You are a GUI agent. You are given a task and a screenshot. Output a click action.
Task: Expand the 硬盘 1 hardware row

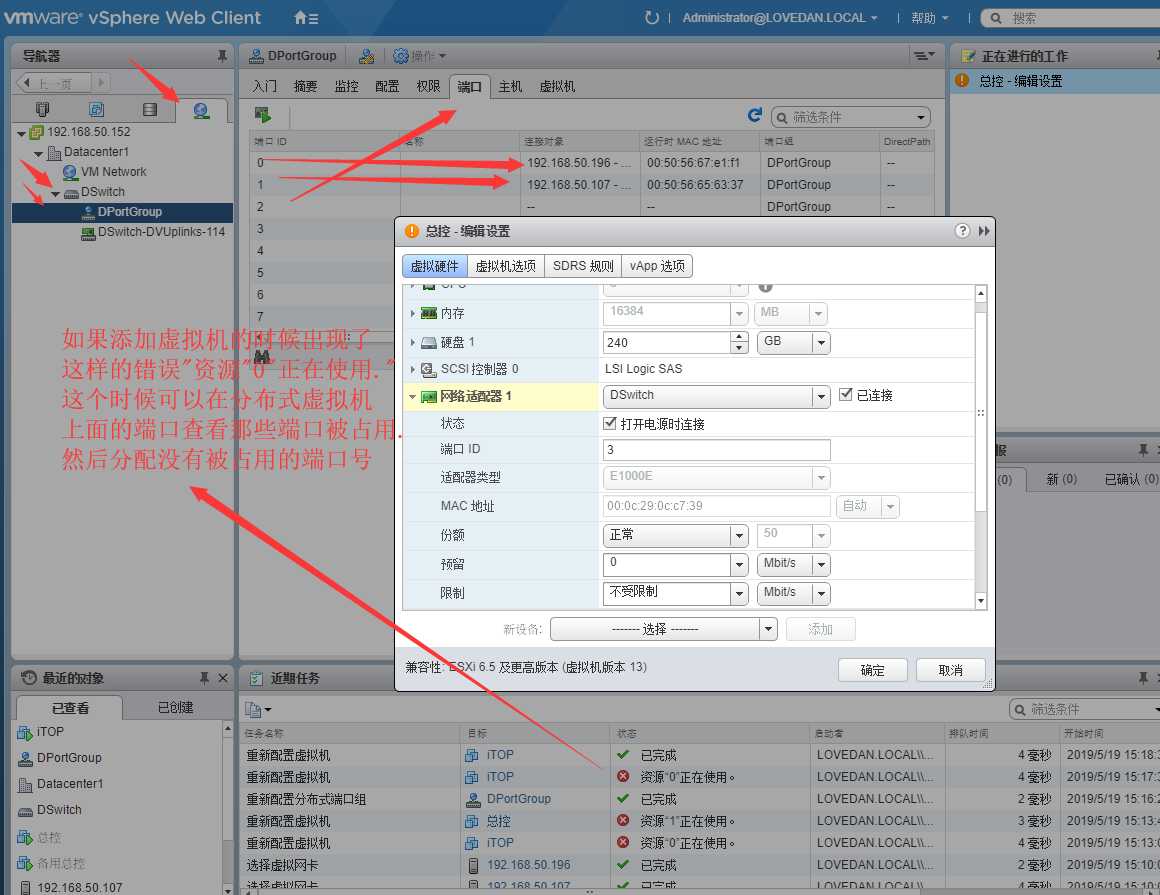point(412,342)
